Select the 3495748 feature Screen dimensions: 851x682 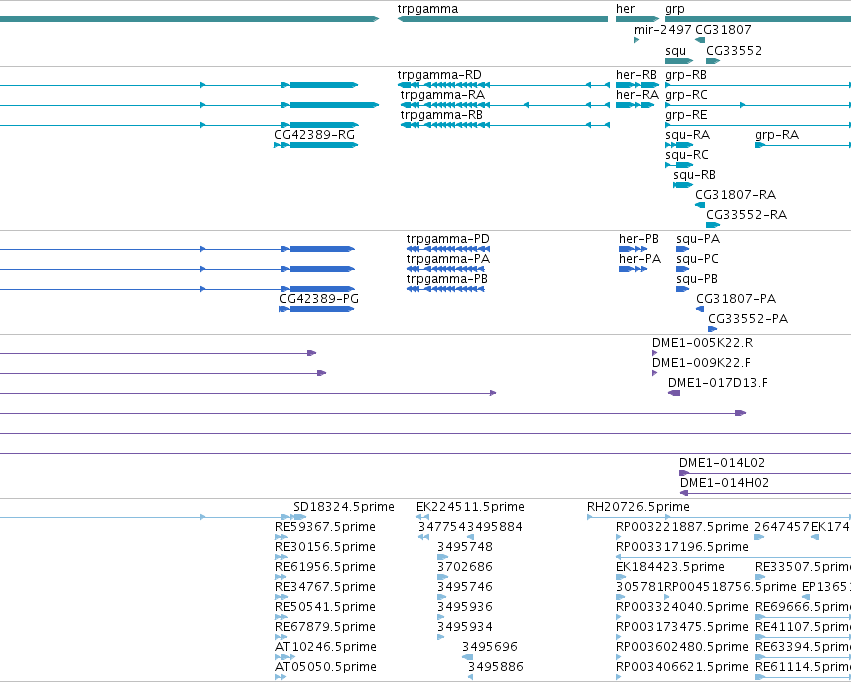pyautogui.click(x=443, y=557)
